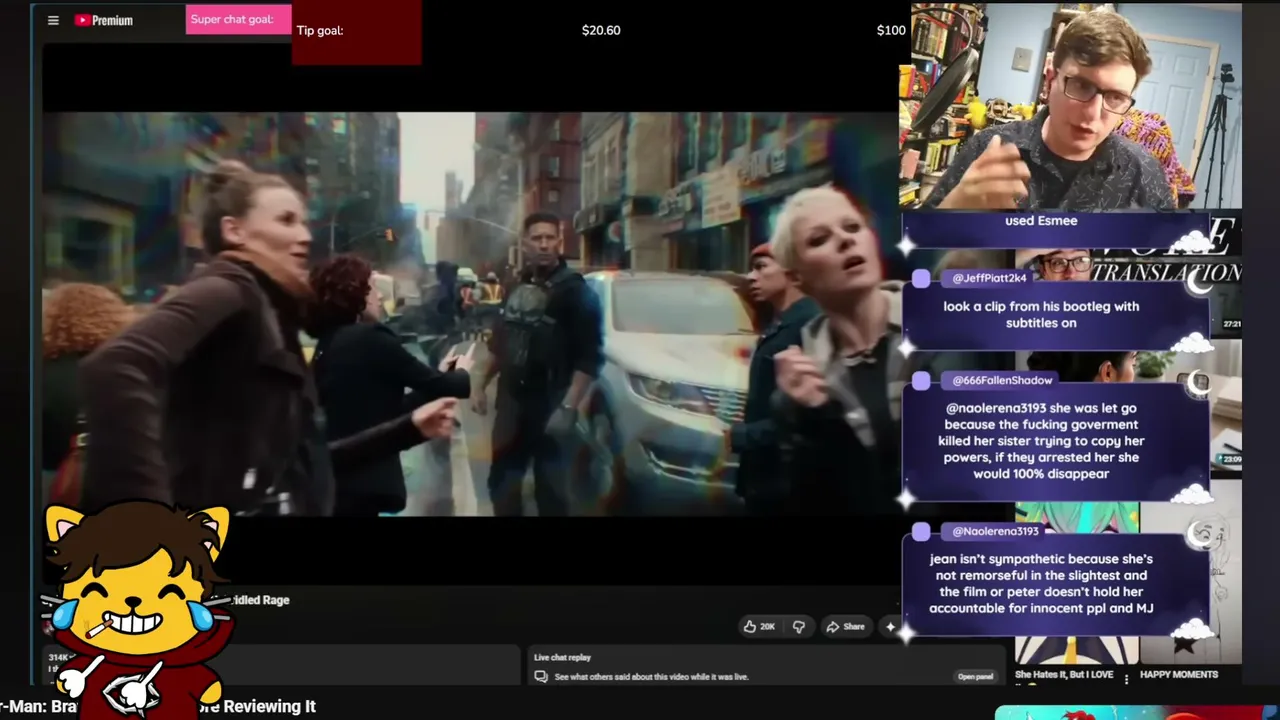This screenshot has height=720, width=1280.
Task: Click the sparkle icon beside Share
Action: tap(890, 627)
